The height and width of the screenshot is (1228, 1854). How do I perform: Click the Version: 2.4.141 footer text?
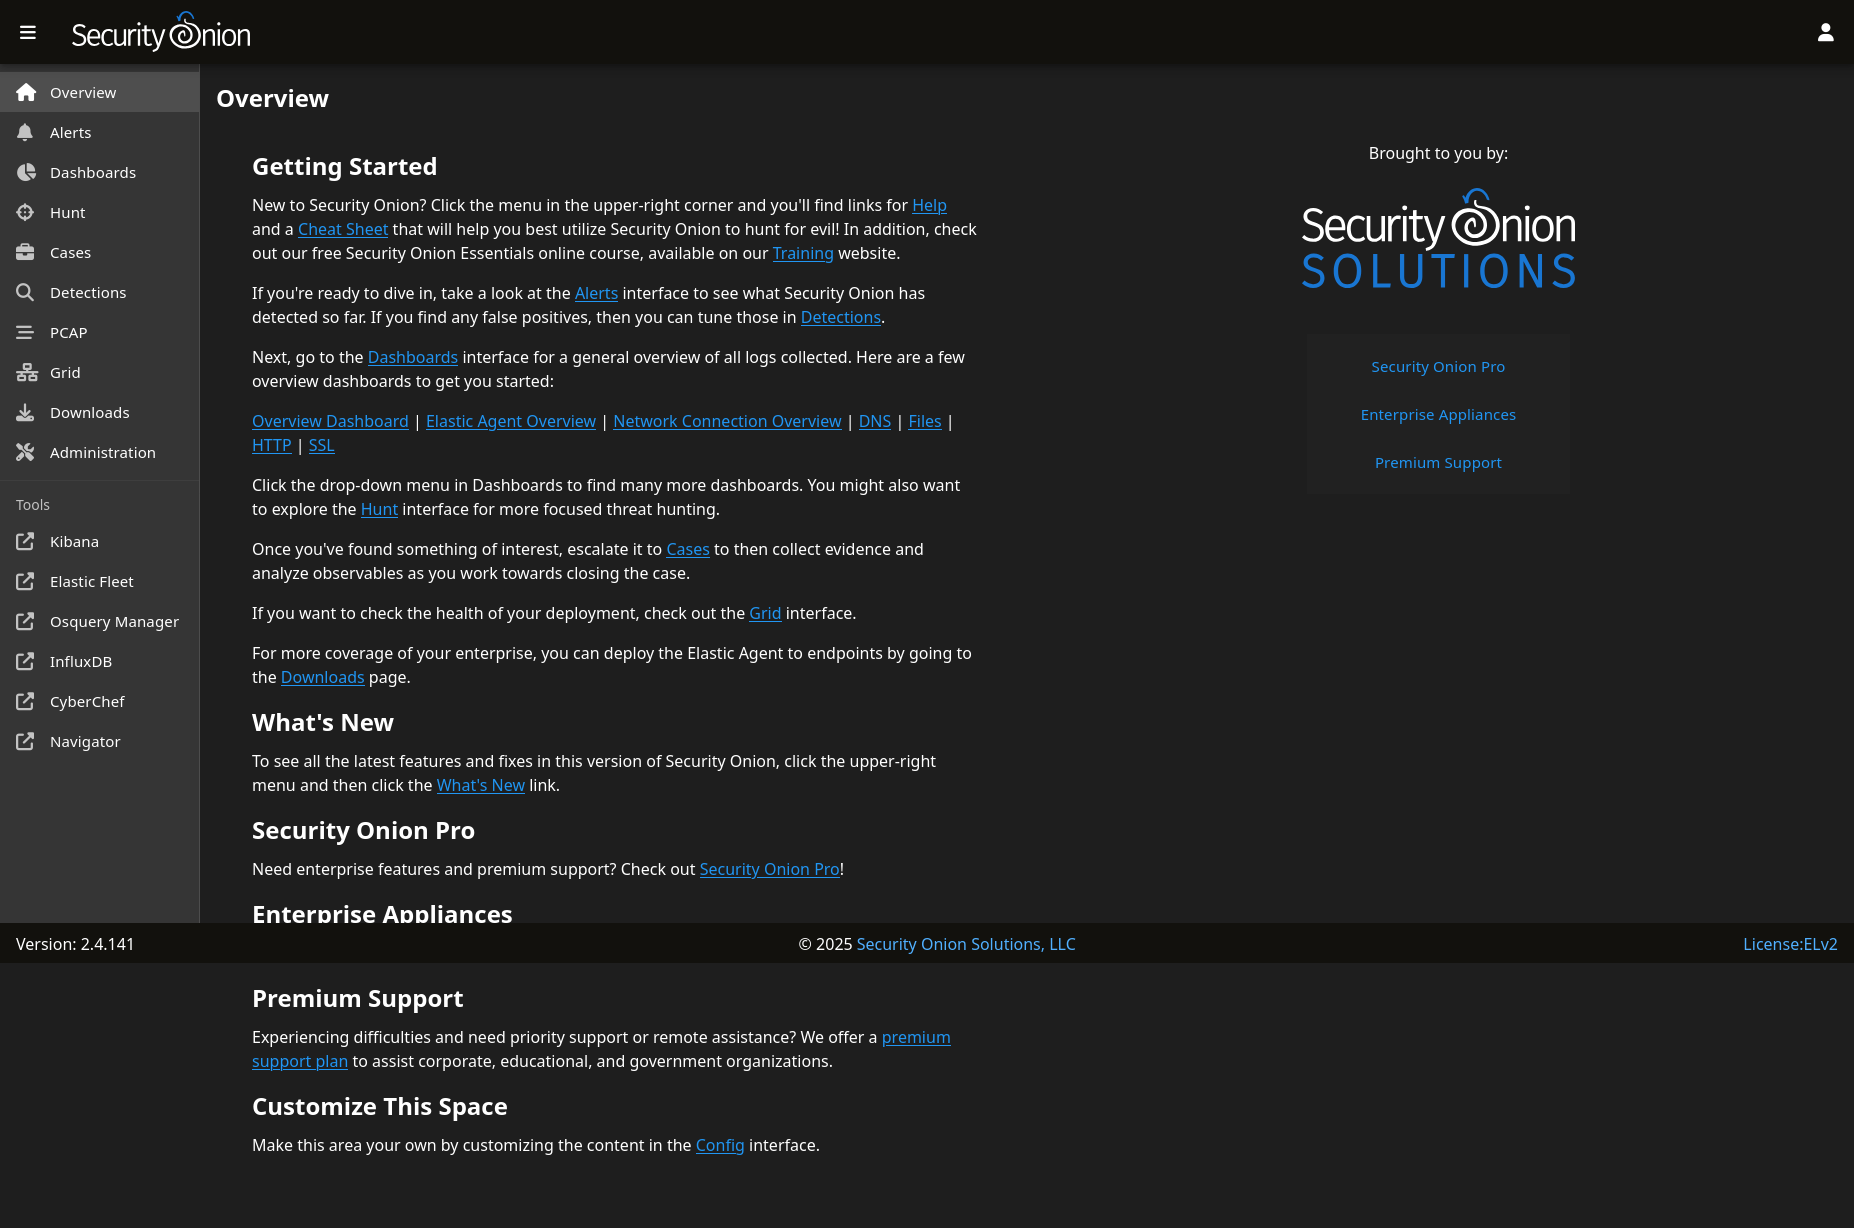point(75,944)
